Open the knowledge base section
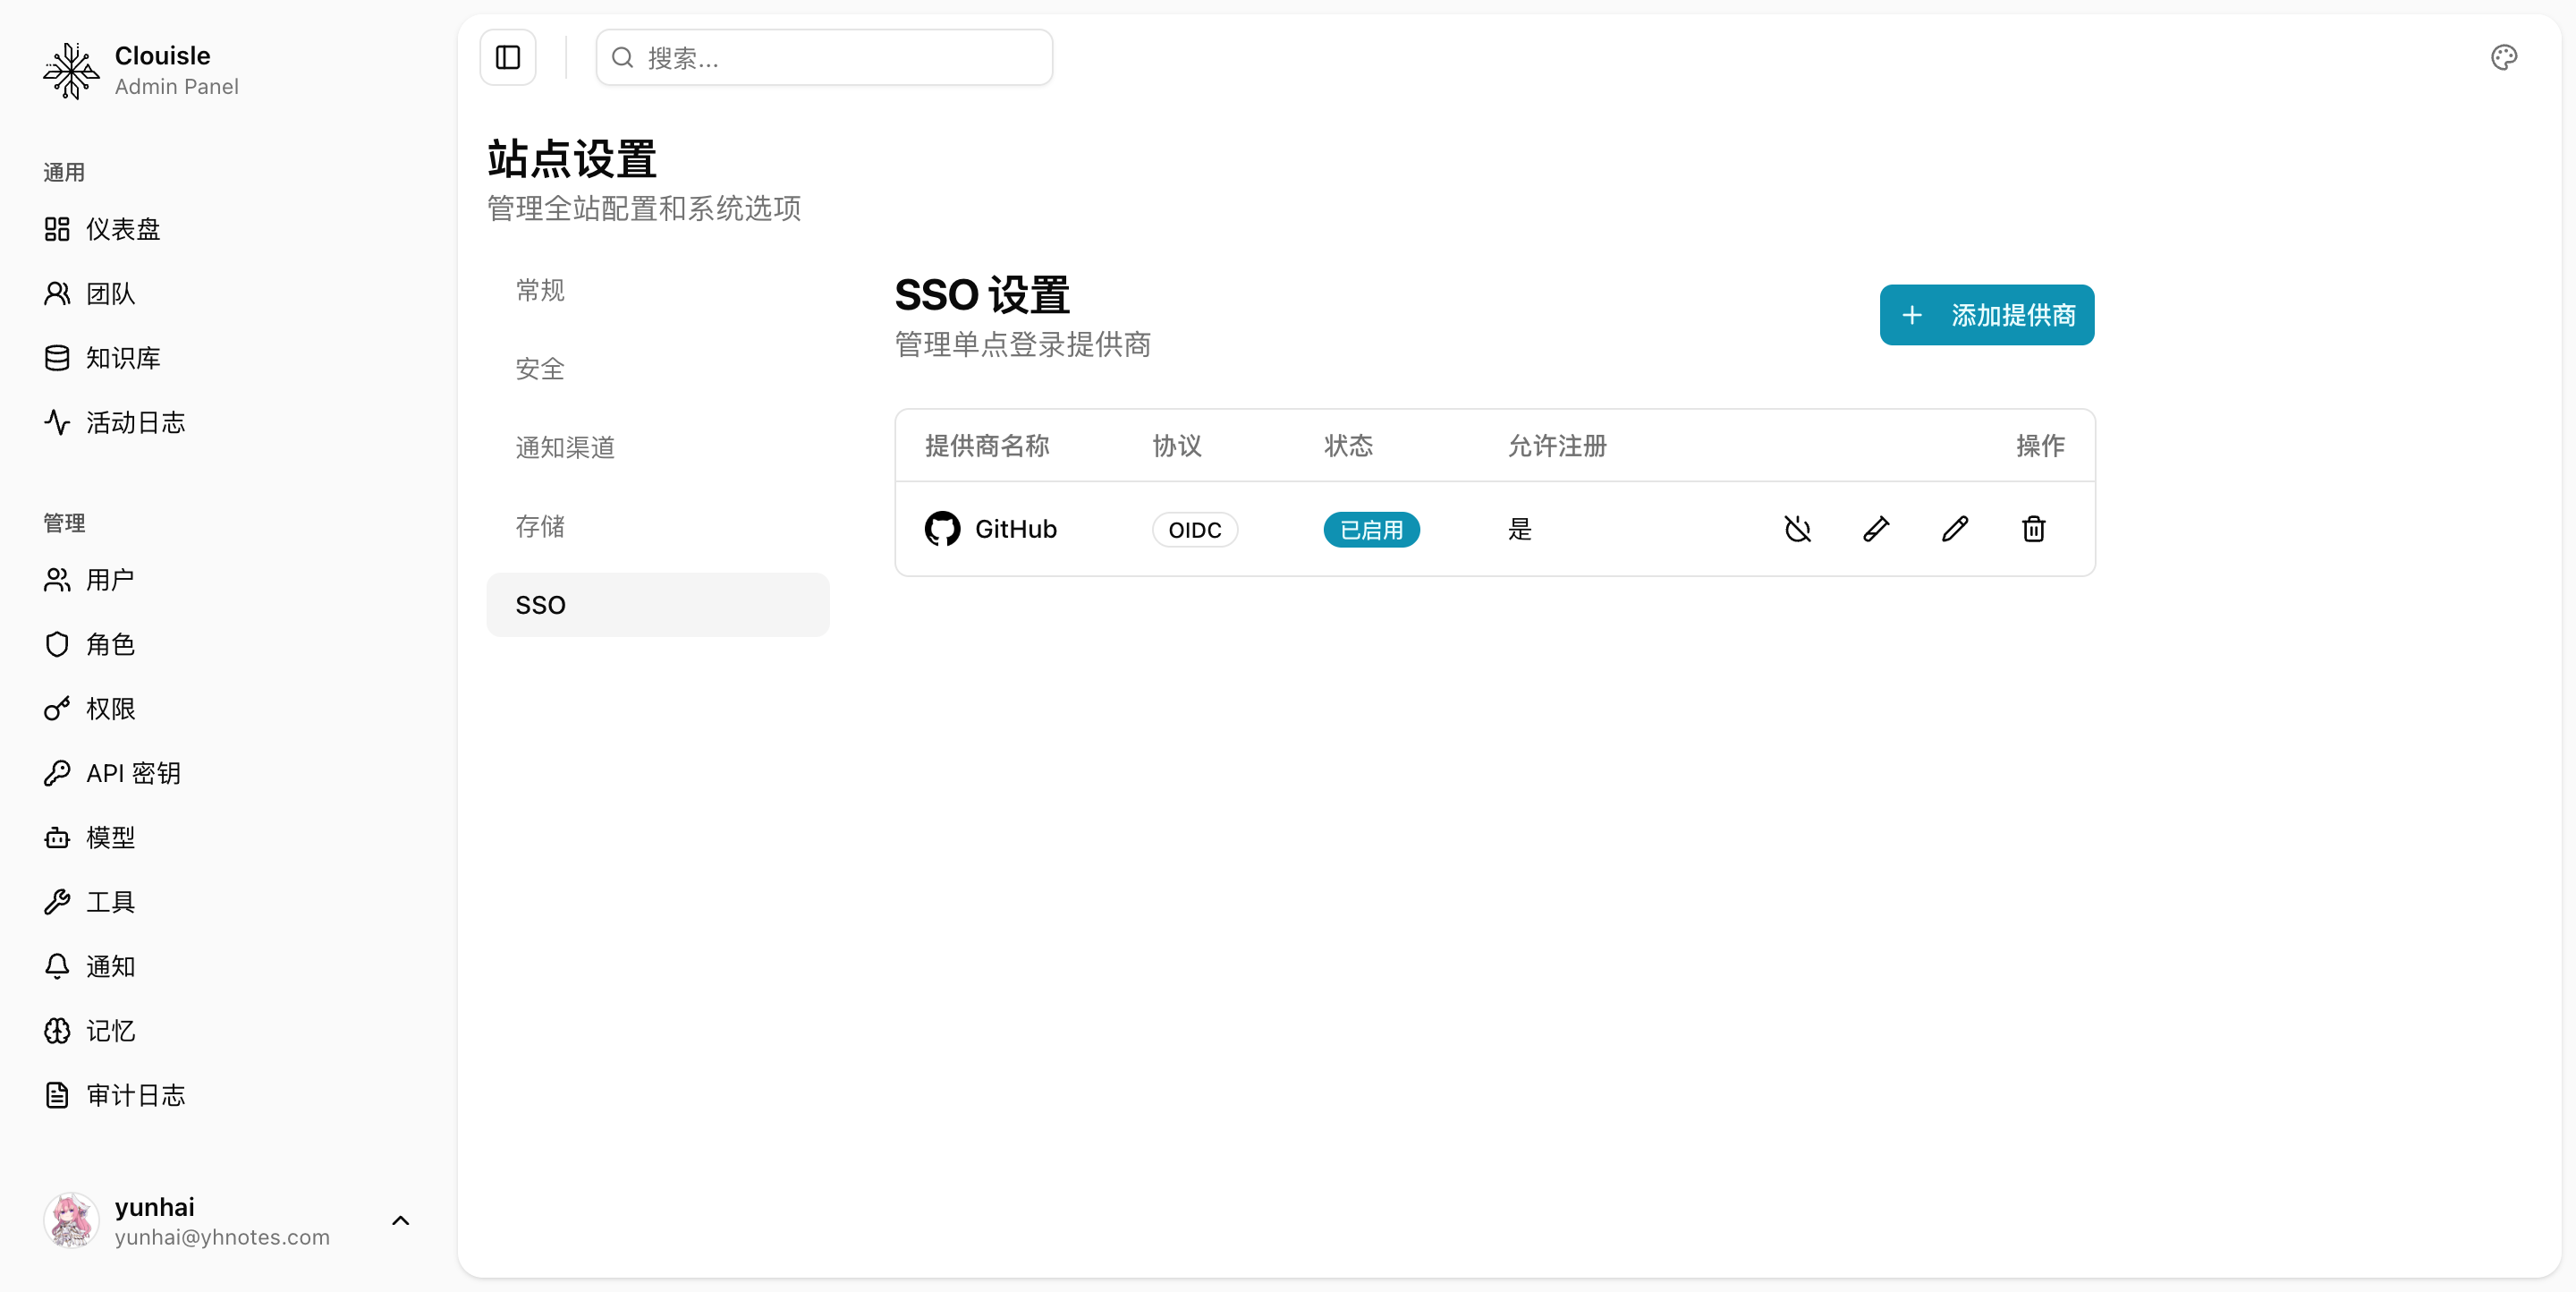 [x=121, y=358]
